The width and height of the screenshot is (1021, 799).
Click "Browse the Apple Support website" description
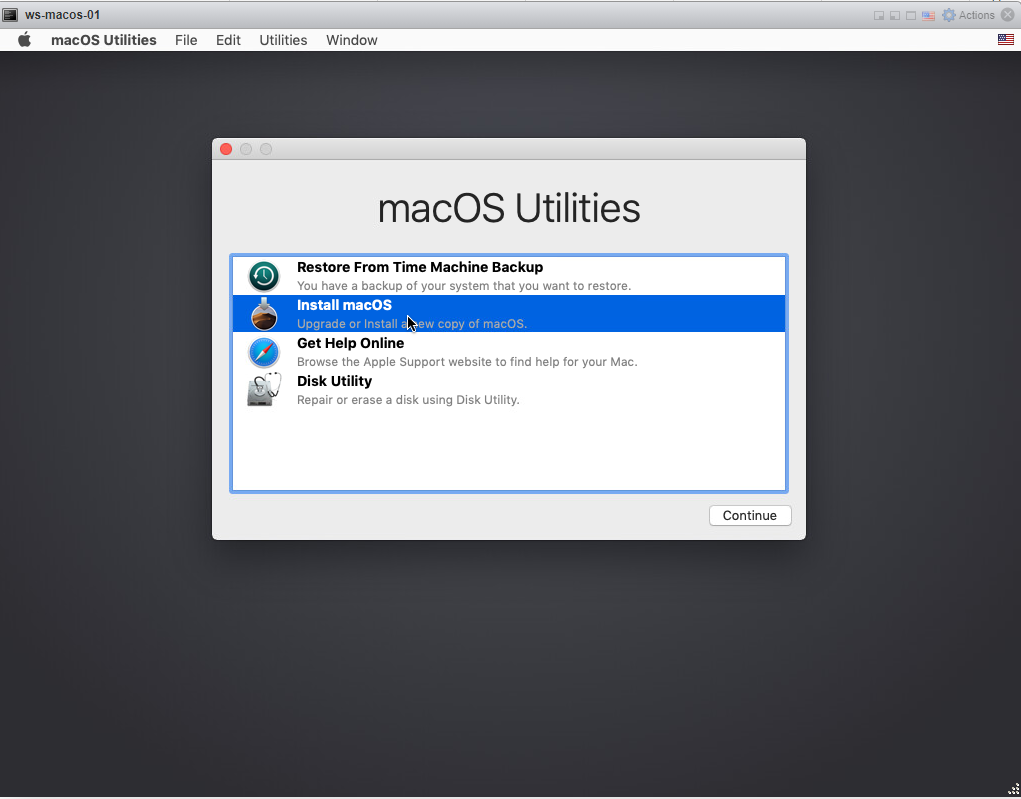click(467, 361)
